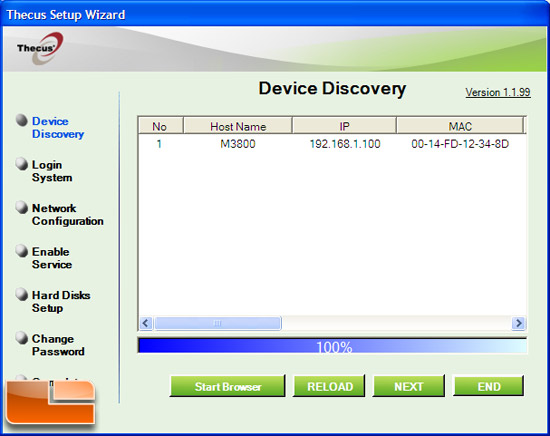Click the scroll right arrow of device list

[x=518, y=323]
